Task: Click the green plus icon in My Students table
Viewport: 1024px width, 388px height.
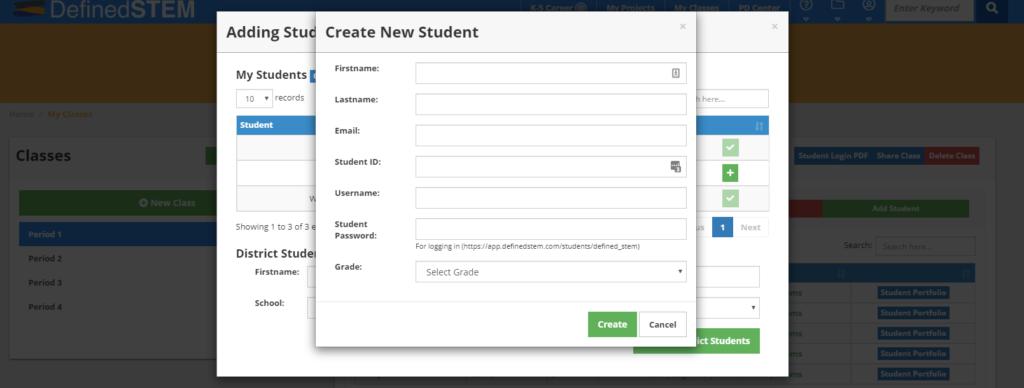Action: coord(730,173)
